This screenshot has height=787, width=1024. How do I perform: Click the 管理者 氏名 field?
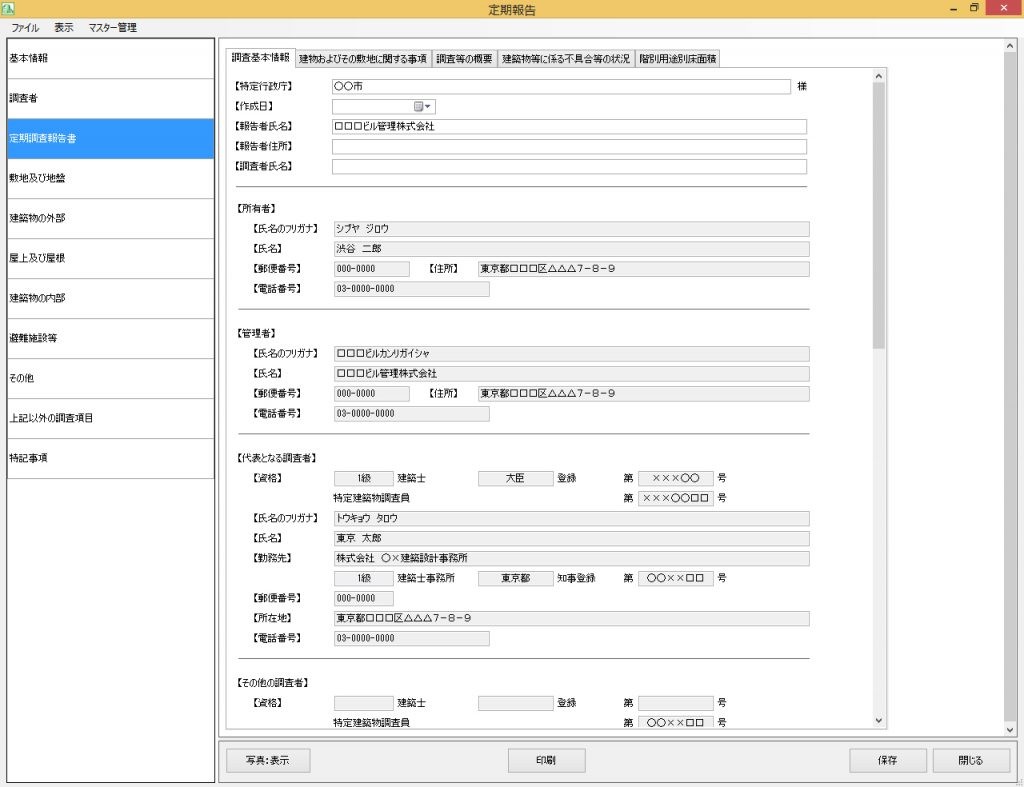571,374
